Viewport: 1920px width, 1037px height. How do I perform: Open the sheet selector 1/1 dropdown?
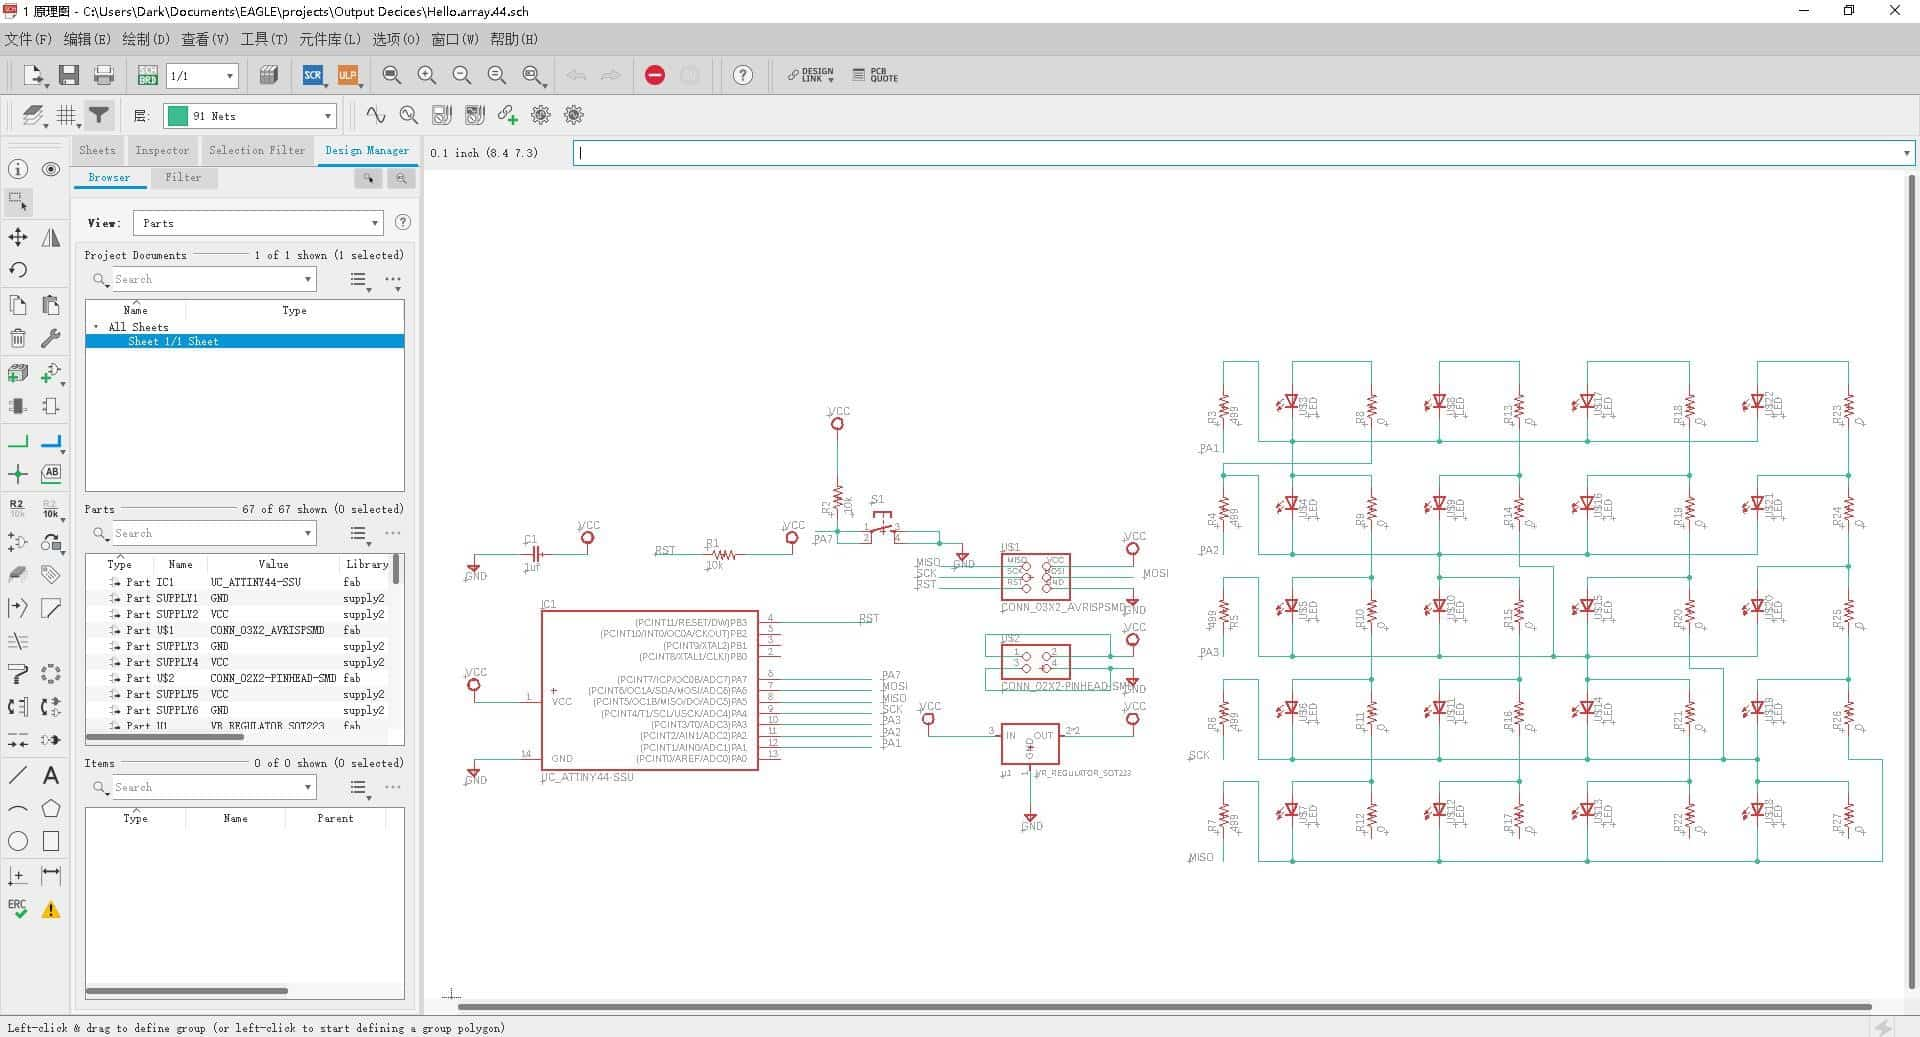pyautogui.click(x=203, y=76)
